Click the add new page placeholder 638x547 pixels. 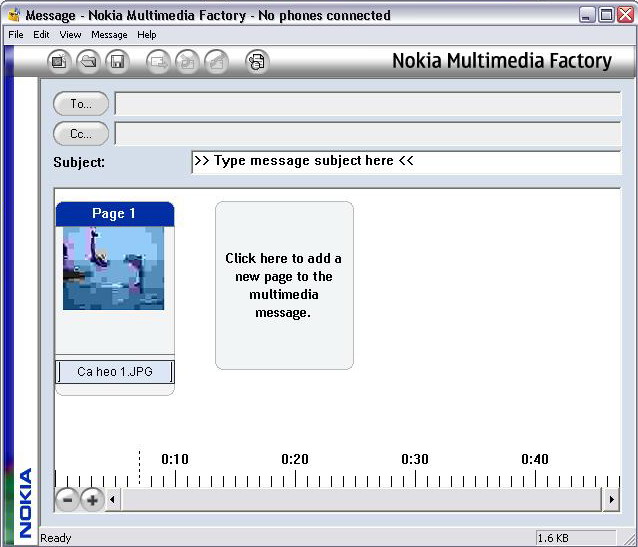point(284,285)
